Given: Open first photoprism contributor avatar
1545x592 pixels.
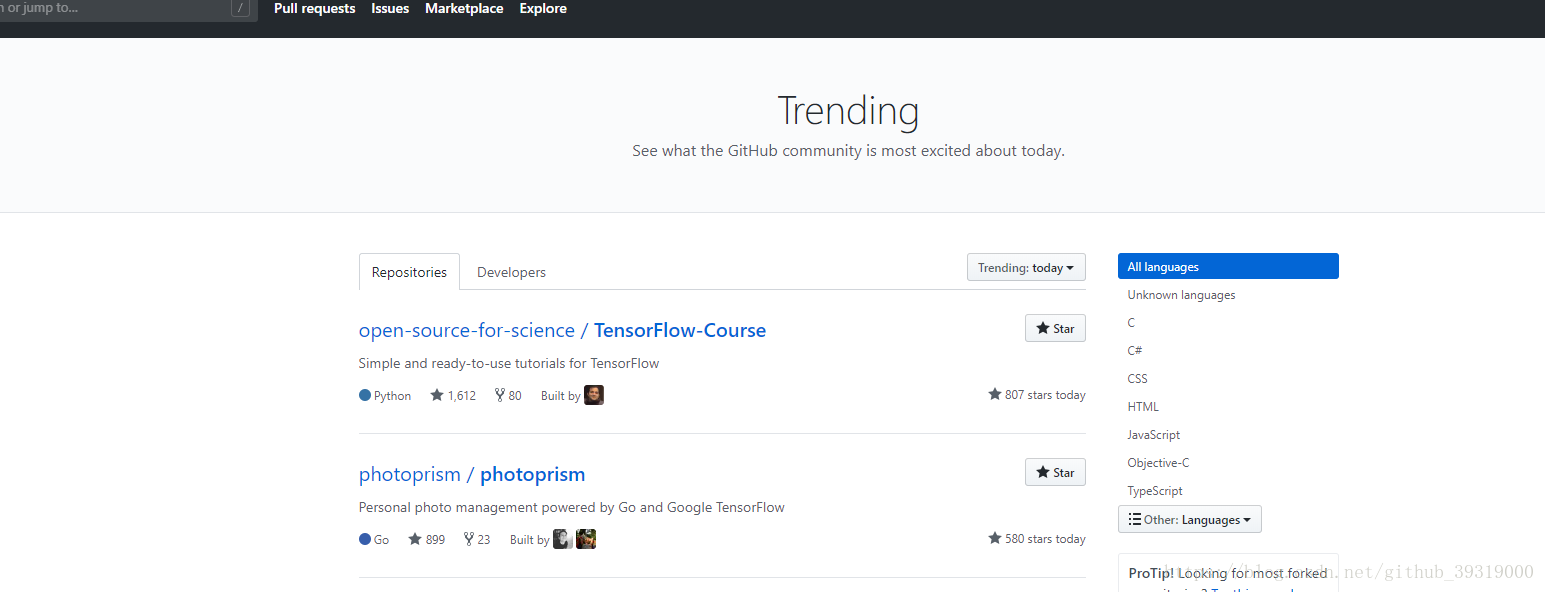Looking at the screenshot, I should pyautogui.click(x=563, y=539).
